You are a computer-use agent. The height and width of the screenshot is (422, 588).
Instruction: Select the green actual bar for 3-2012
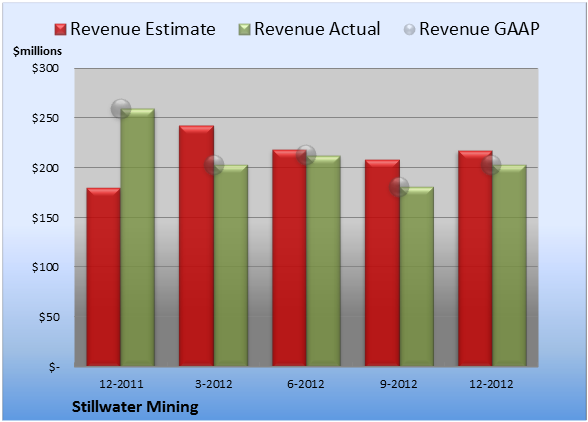231,266
